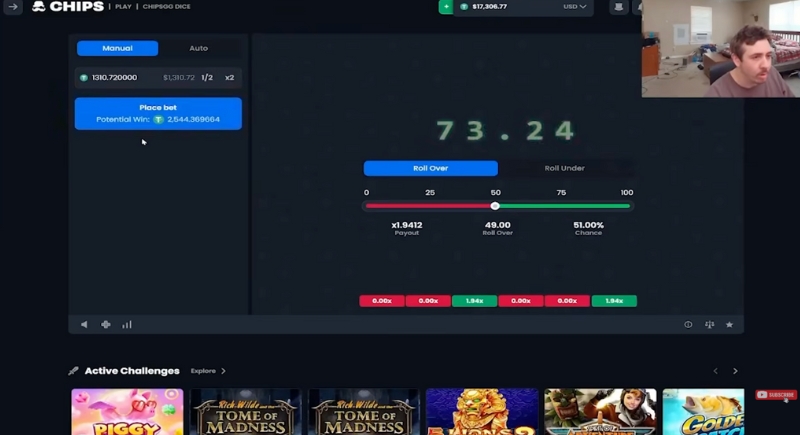Go to next challenges with right arrow
This screenshot has width=800, height=435.
pos(735,371)
